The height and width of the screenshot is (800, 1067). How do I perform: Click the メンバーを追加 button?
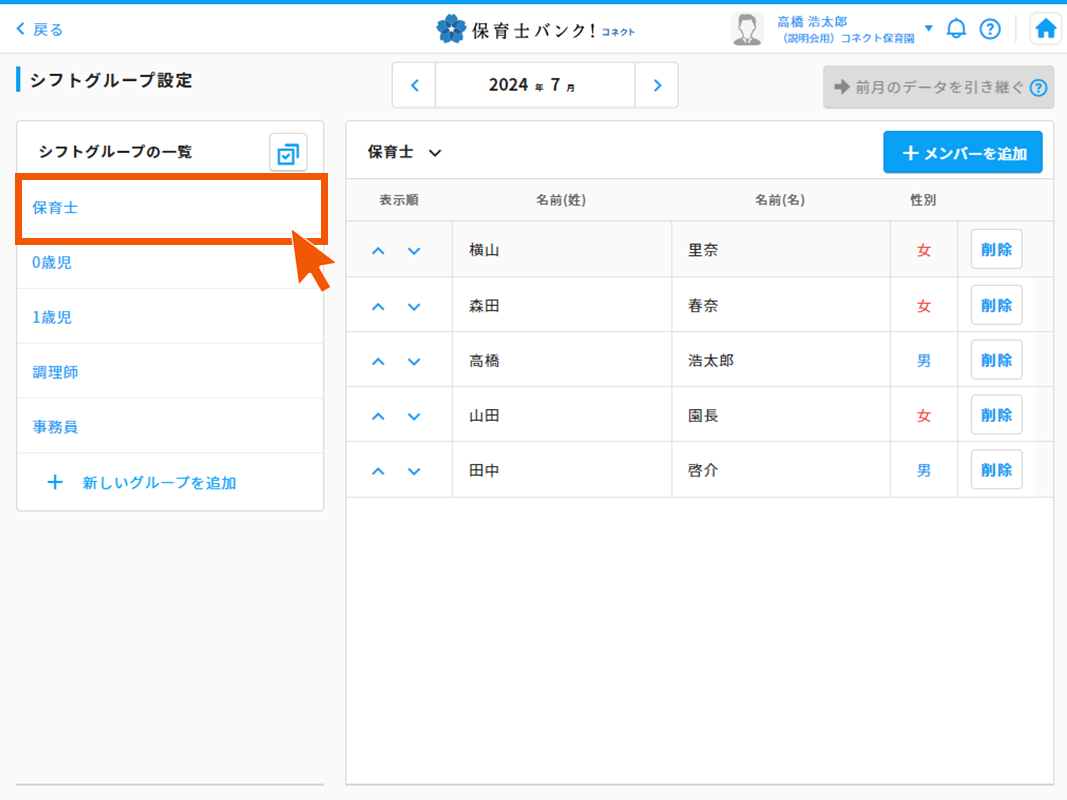[962, 152]
